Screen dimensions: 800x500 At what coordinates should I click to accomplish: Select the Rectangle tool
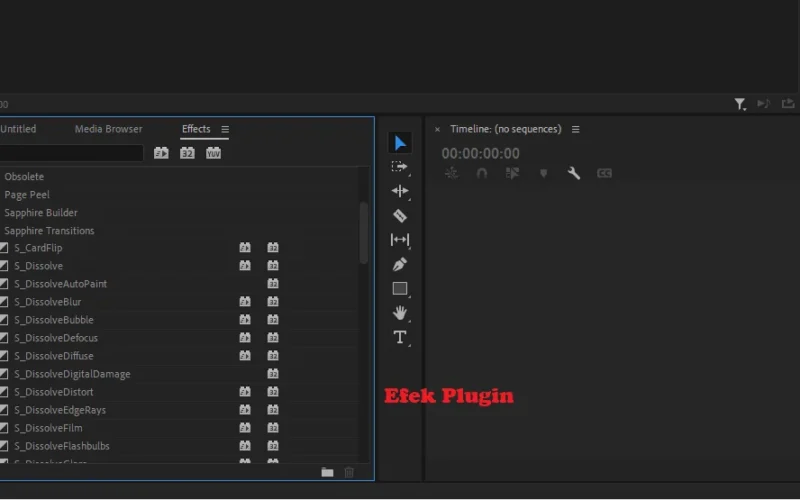(400, 289)
